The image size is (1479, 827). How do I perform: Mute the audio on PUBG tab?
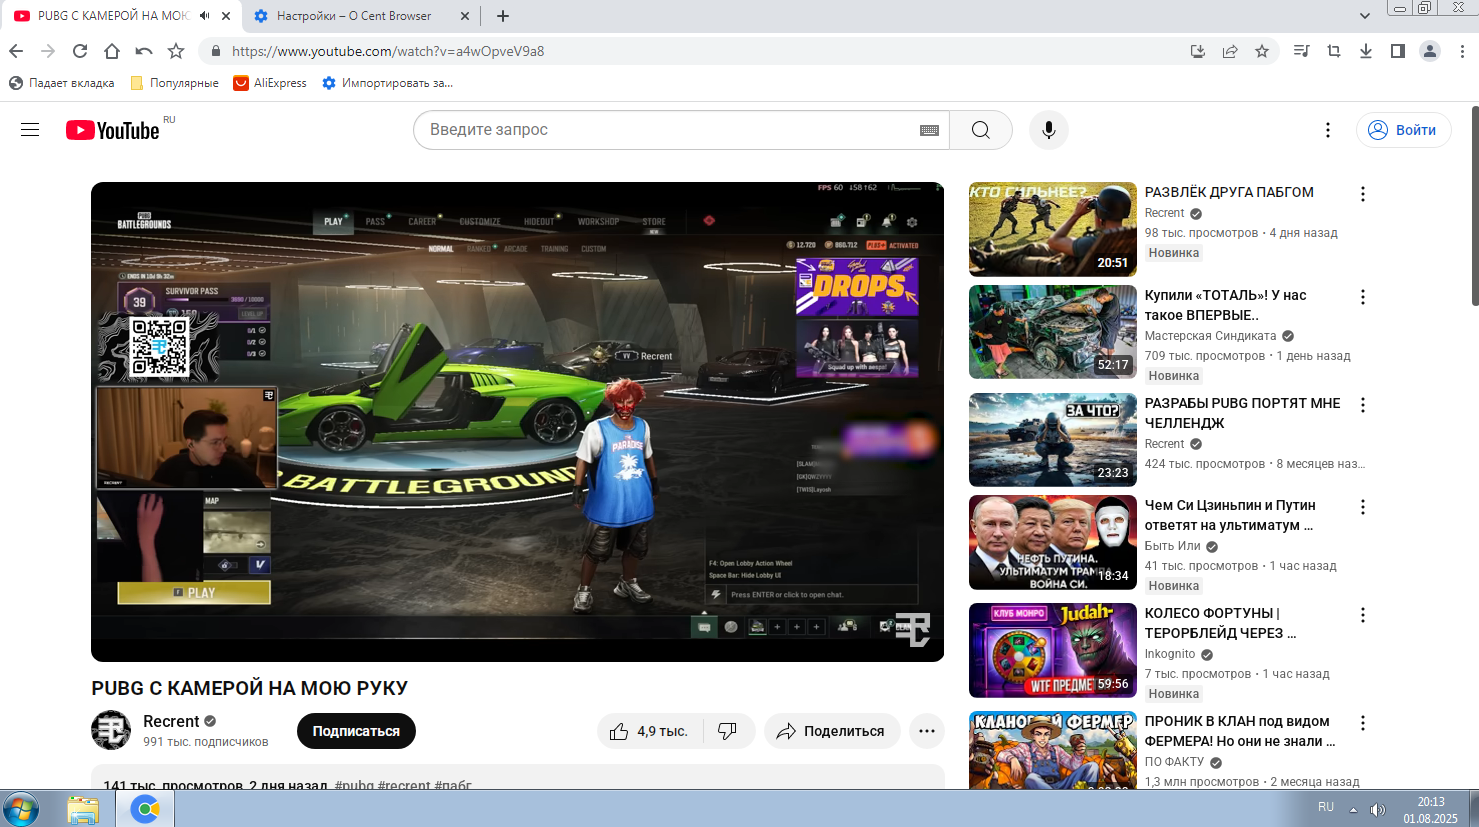point(205,16)
